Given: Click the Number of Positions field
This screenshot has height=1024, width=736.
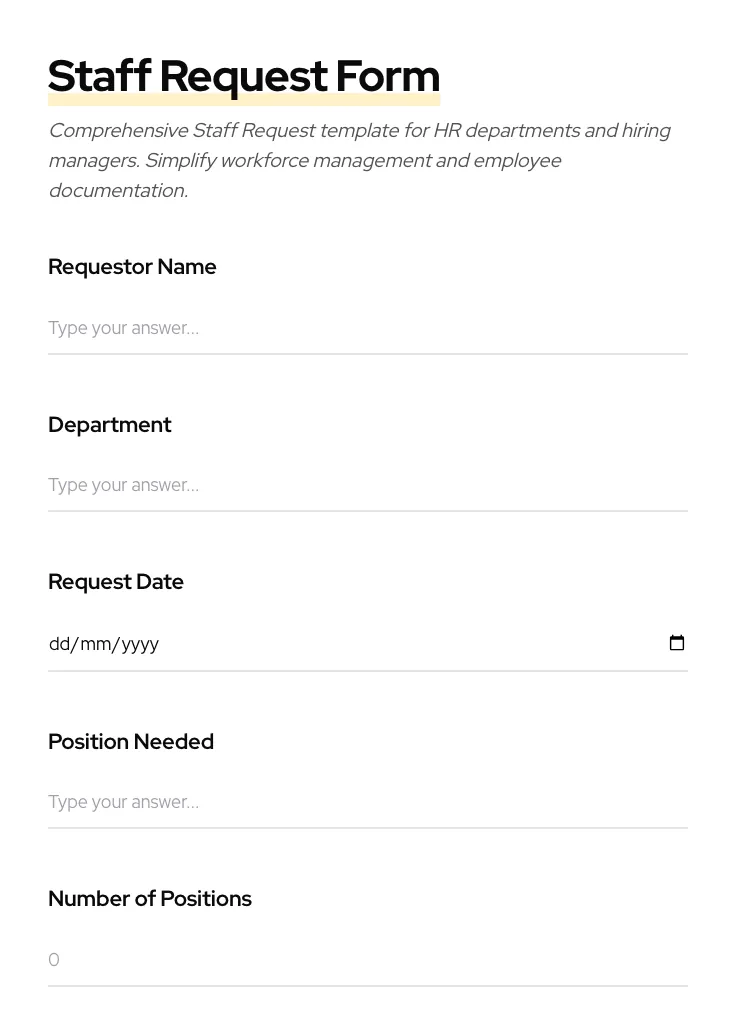Looking at the screenshot, I should (x=300, y=960).
